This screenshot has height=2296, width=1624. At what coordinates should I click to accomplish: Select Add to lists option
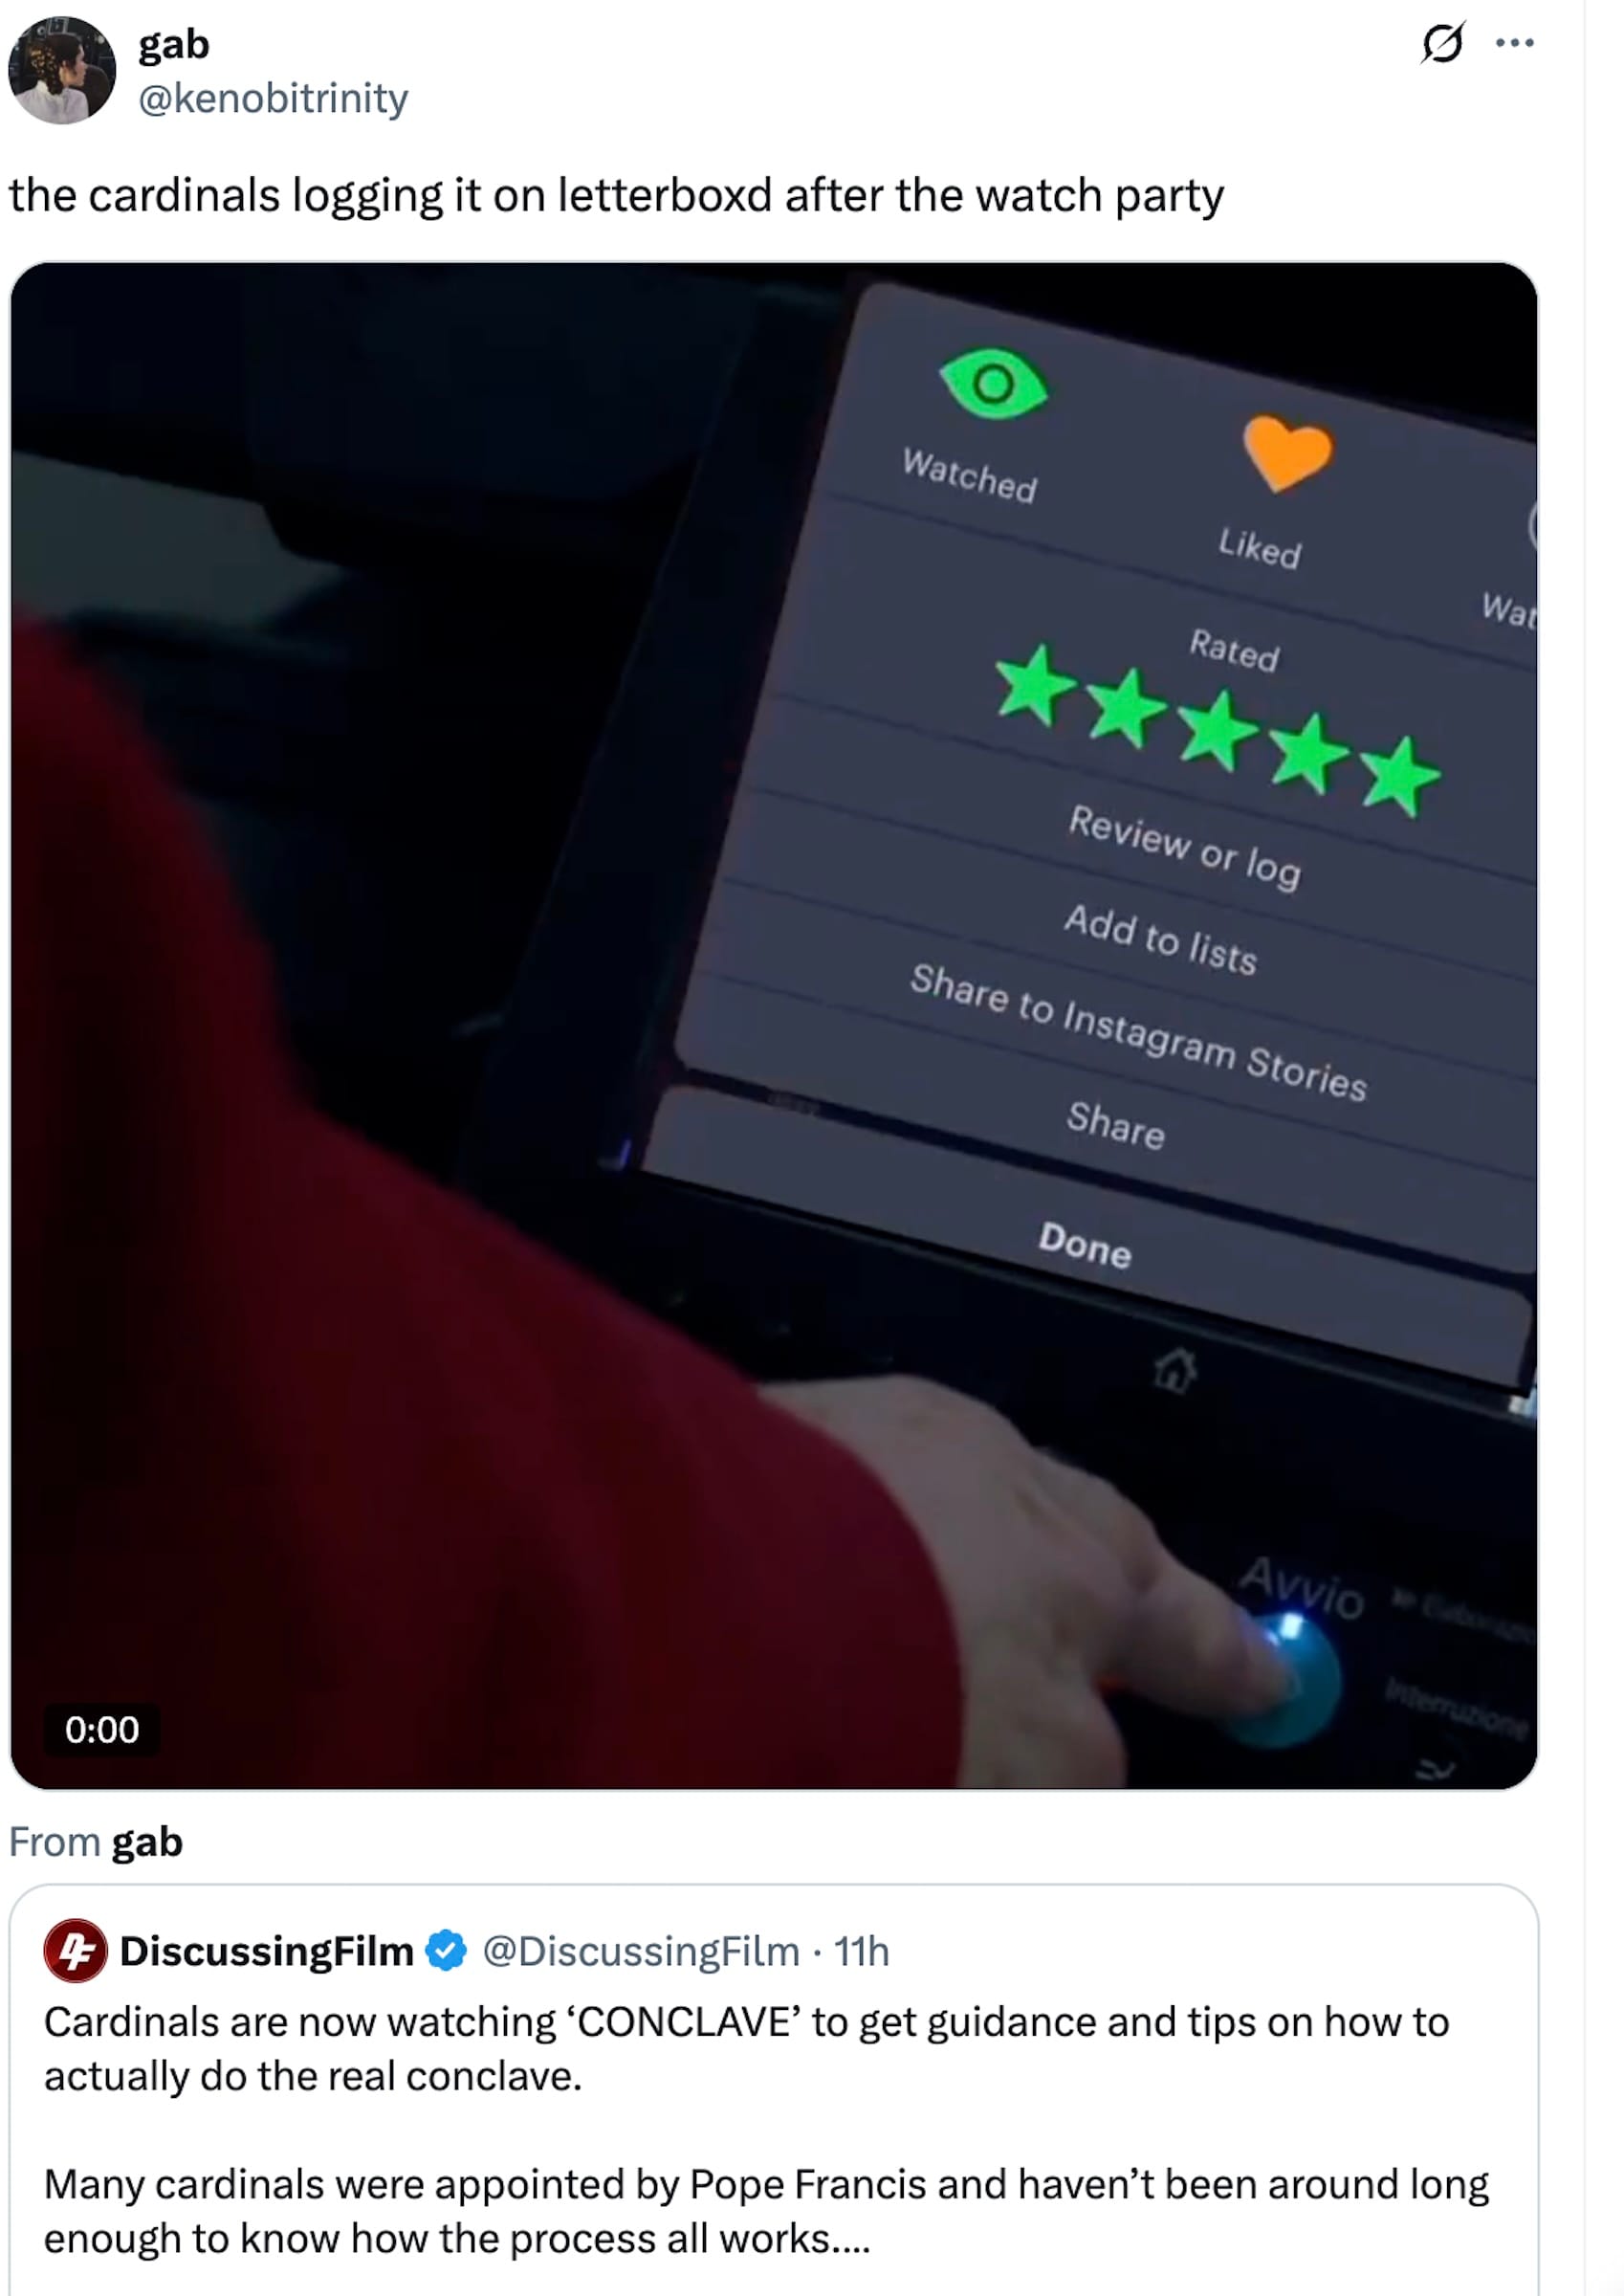point(1160,938)
